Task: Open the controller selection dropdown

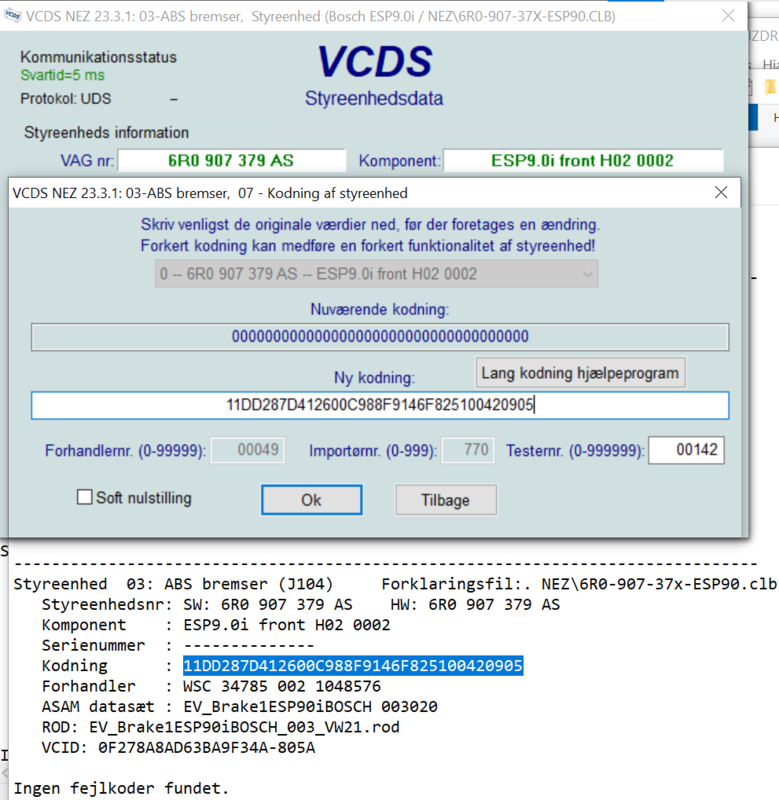Action: pos(376,274)
